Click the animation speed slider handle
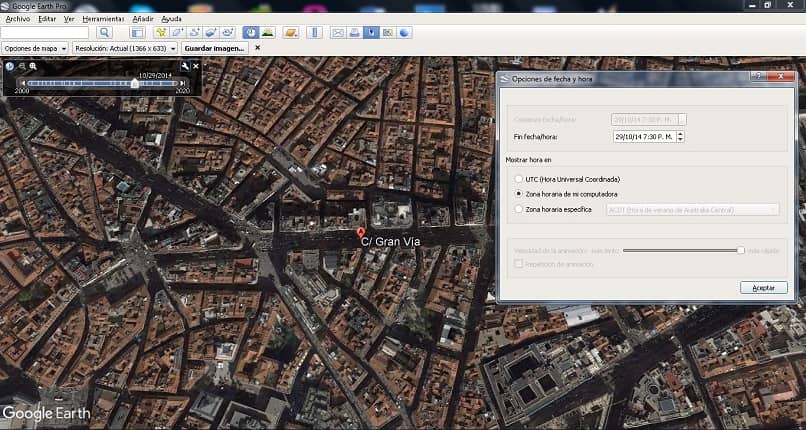 point(740,250)
